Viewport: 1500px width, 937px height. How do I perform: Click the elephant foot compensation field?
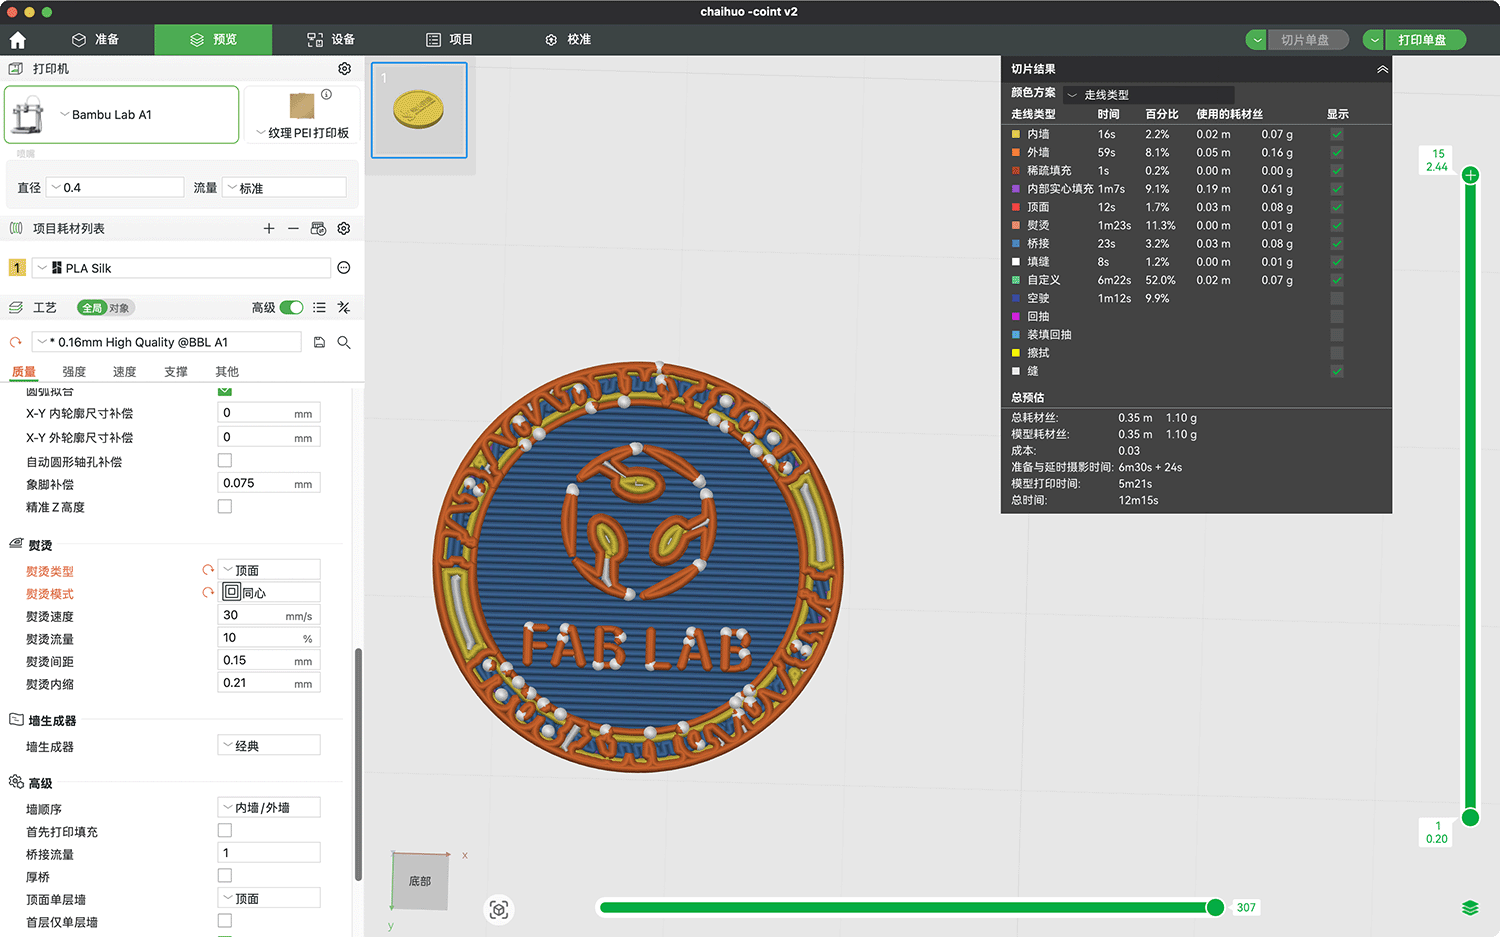pyautogui.click(x=270, y=483)
